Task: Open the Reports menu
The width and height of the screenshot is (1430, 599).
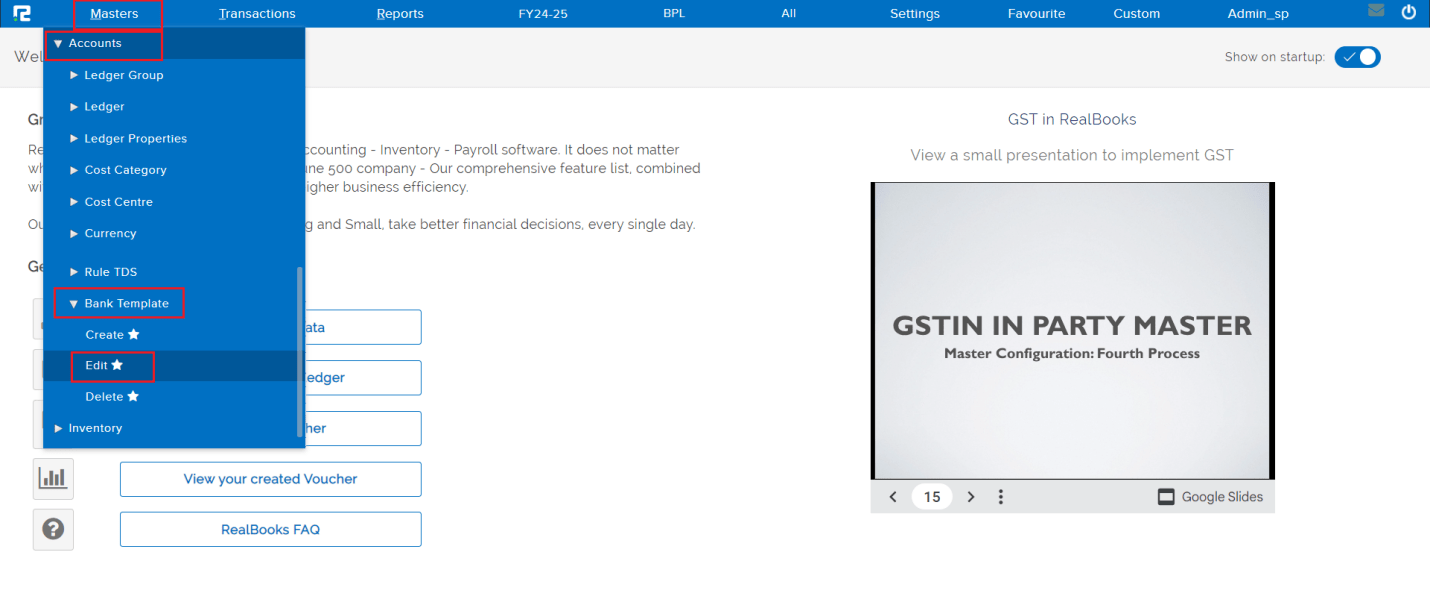Action: coord(400,14)
